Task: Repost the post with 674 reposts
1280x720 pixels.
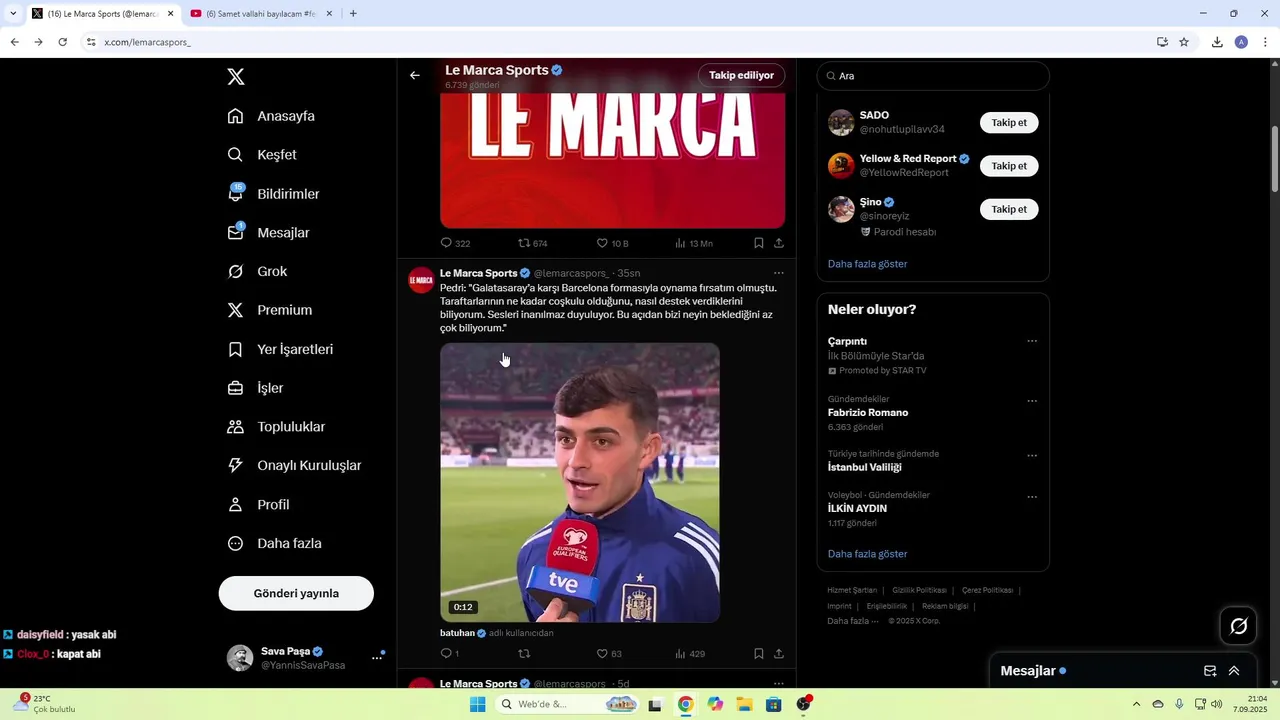Action: point(532,243)
